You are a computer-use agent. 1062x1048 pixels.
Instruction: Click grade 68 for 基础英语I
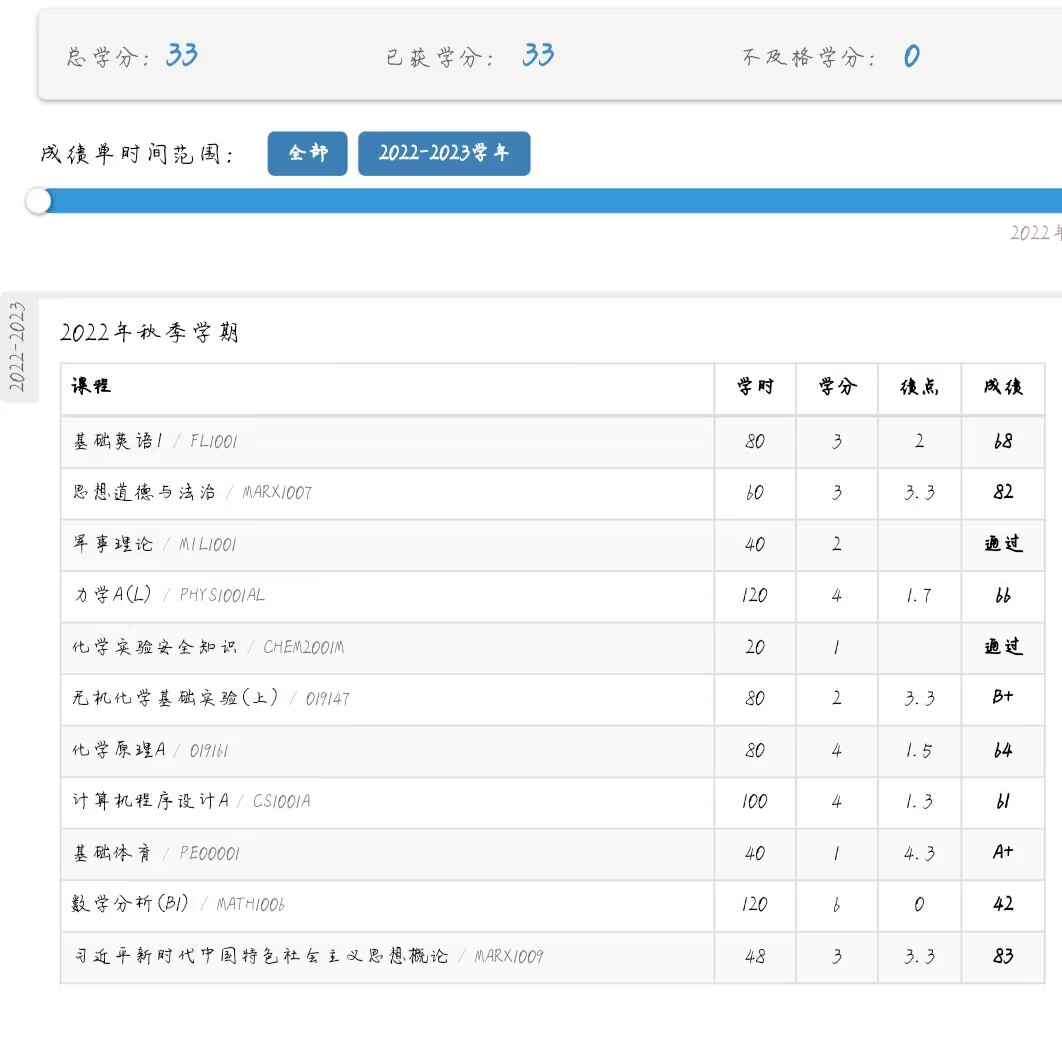(1003, 442)
